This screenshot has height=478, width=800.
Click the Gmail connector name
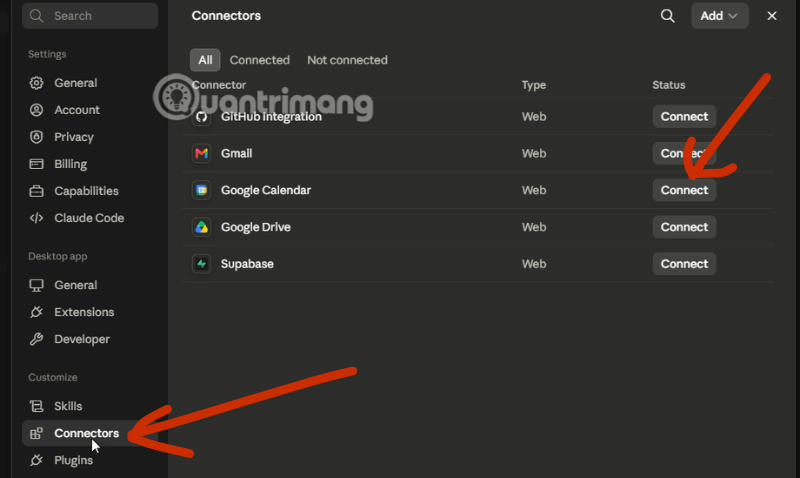click(x=236, y=153)
